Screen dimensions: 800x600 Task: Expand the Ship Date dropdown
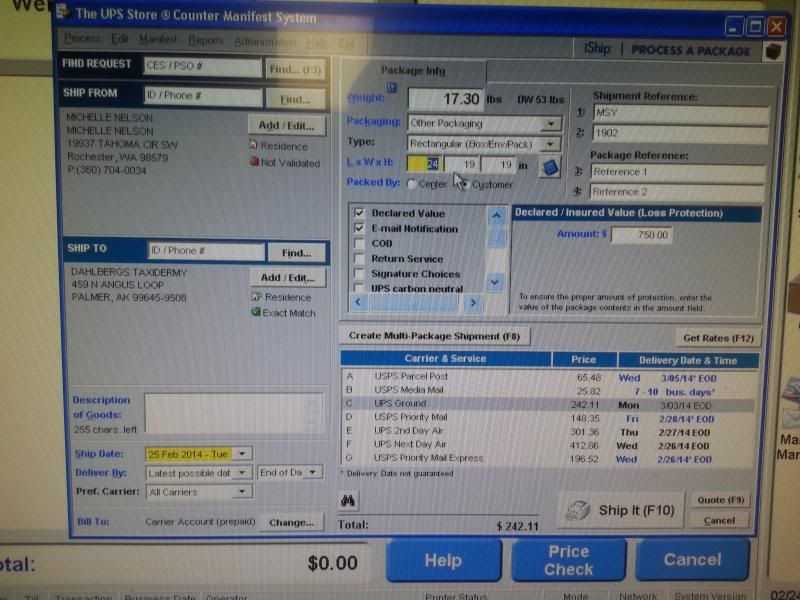[243, 454]
